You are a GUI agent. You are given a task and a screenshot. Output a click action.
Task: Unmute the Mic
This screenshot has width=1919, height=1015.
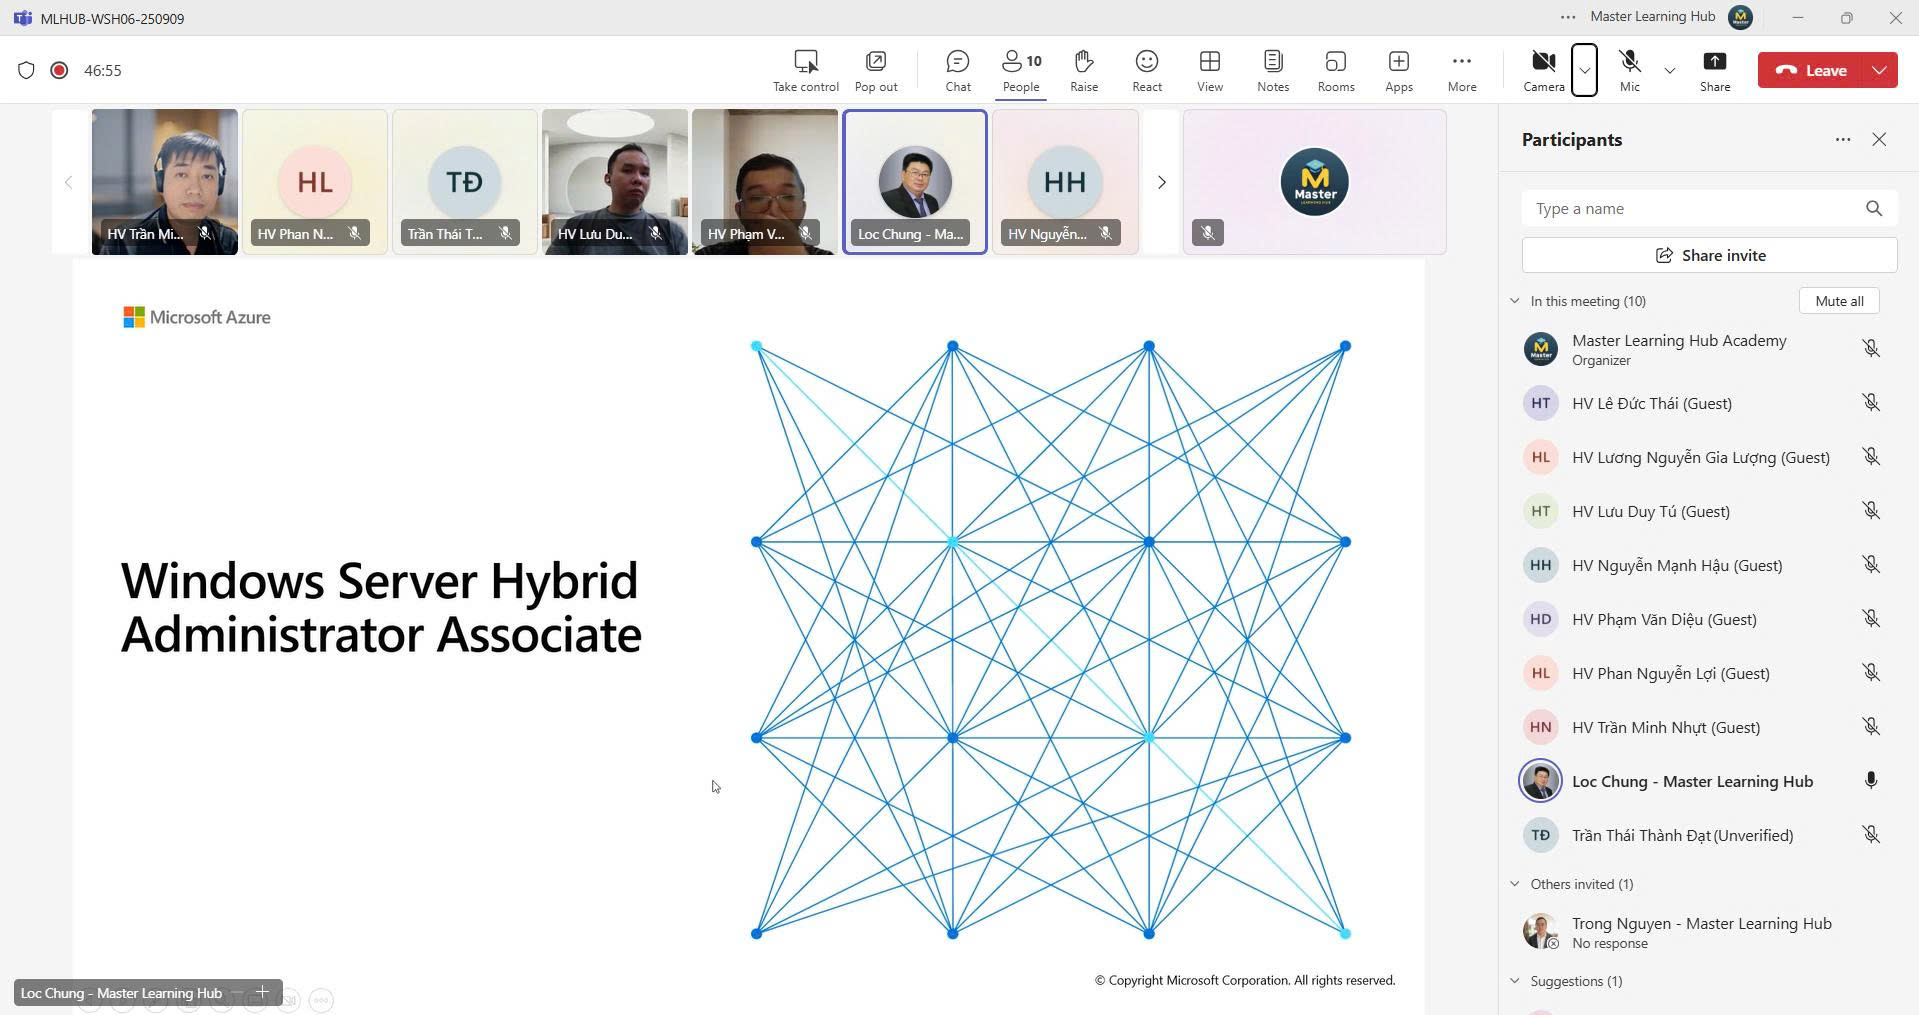1629,70
